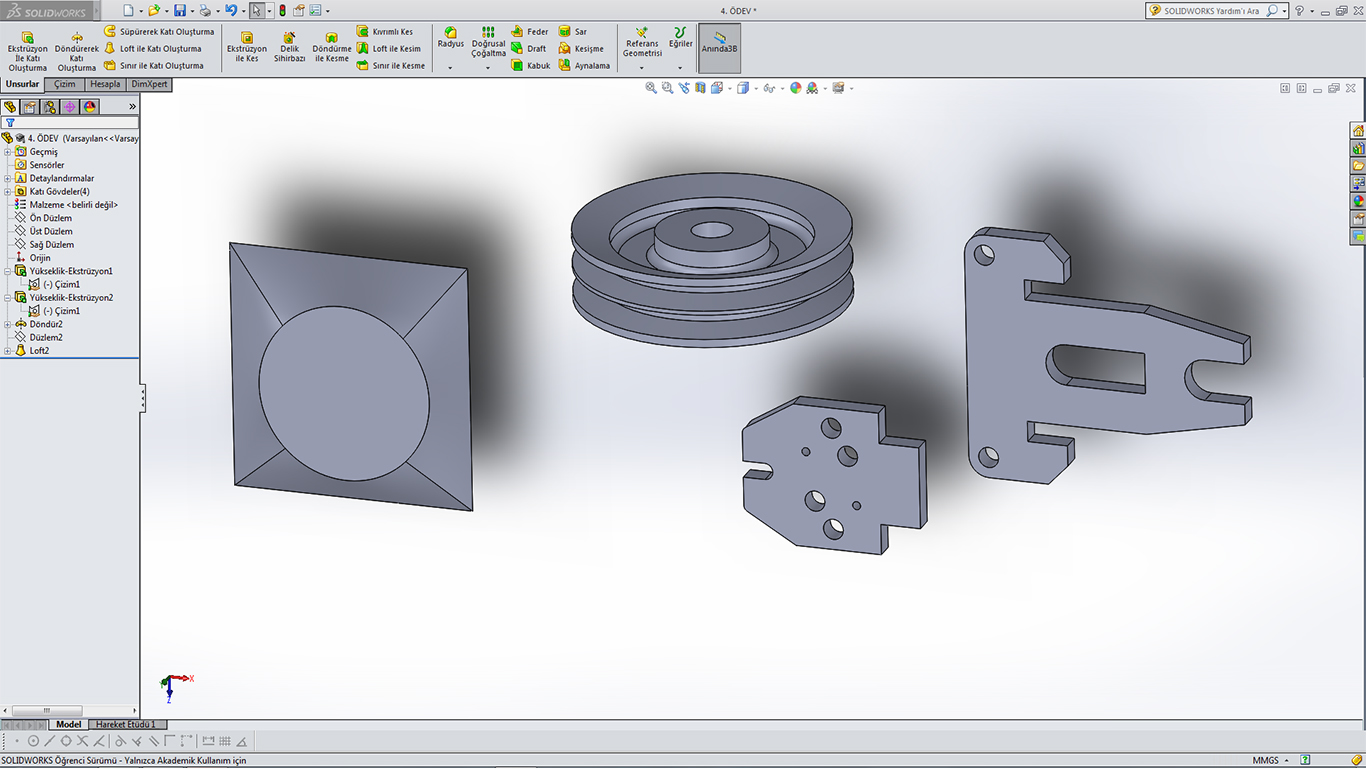Select Loft ile Katı Oluşturma tool
Image resolution: width=1366 pixels, height=768 pixels.
click(x=153, y=48)
